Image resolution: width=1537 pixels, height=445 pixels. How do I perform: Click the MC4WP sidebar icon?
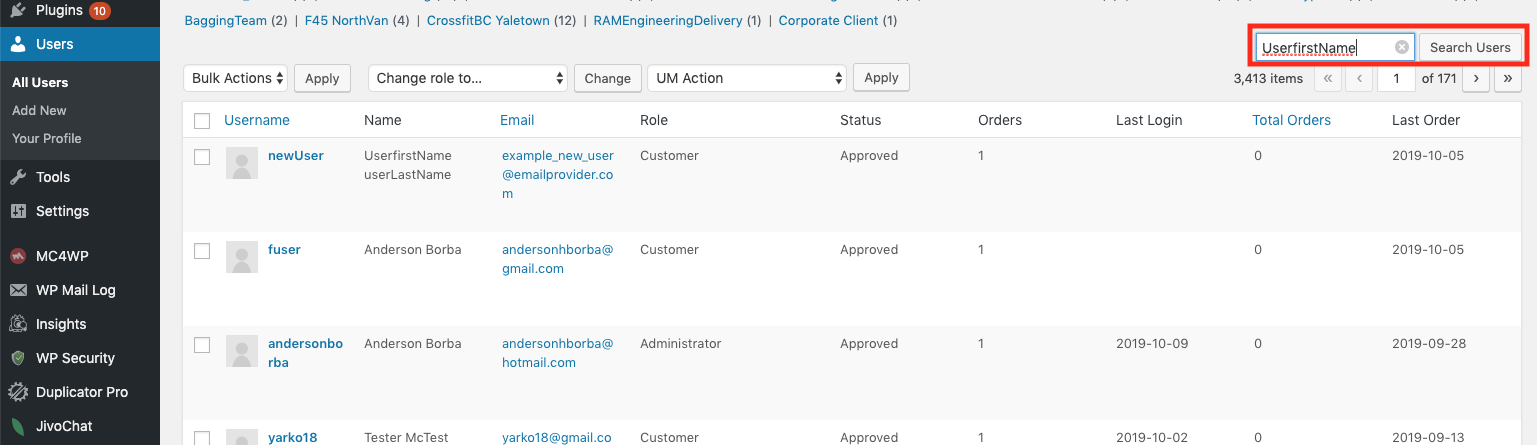click(x=18, y=256)
